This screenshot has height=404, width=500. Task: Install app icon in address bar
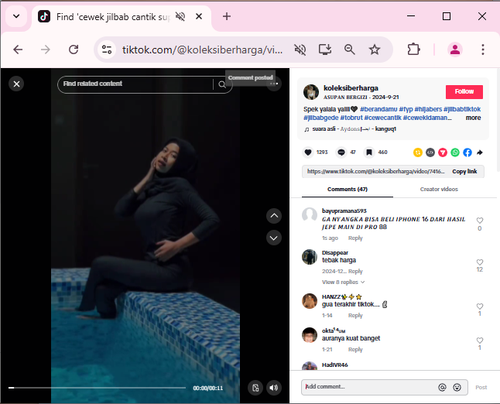pos(325,50)
